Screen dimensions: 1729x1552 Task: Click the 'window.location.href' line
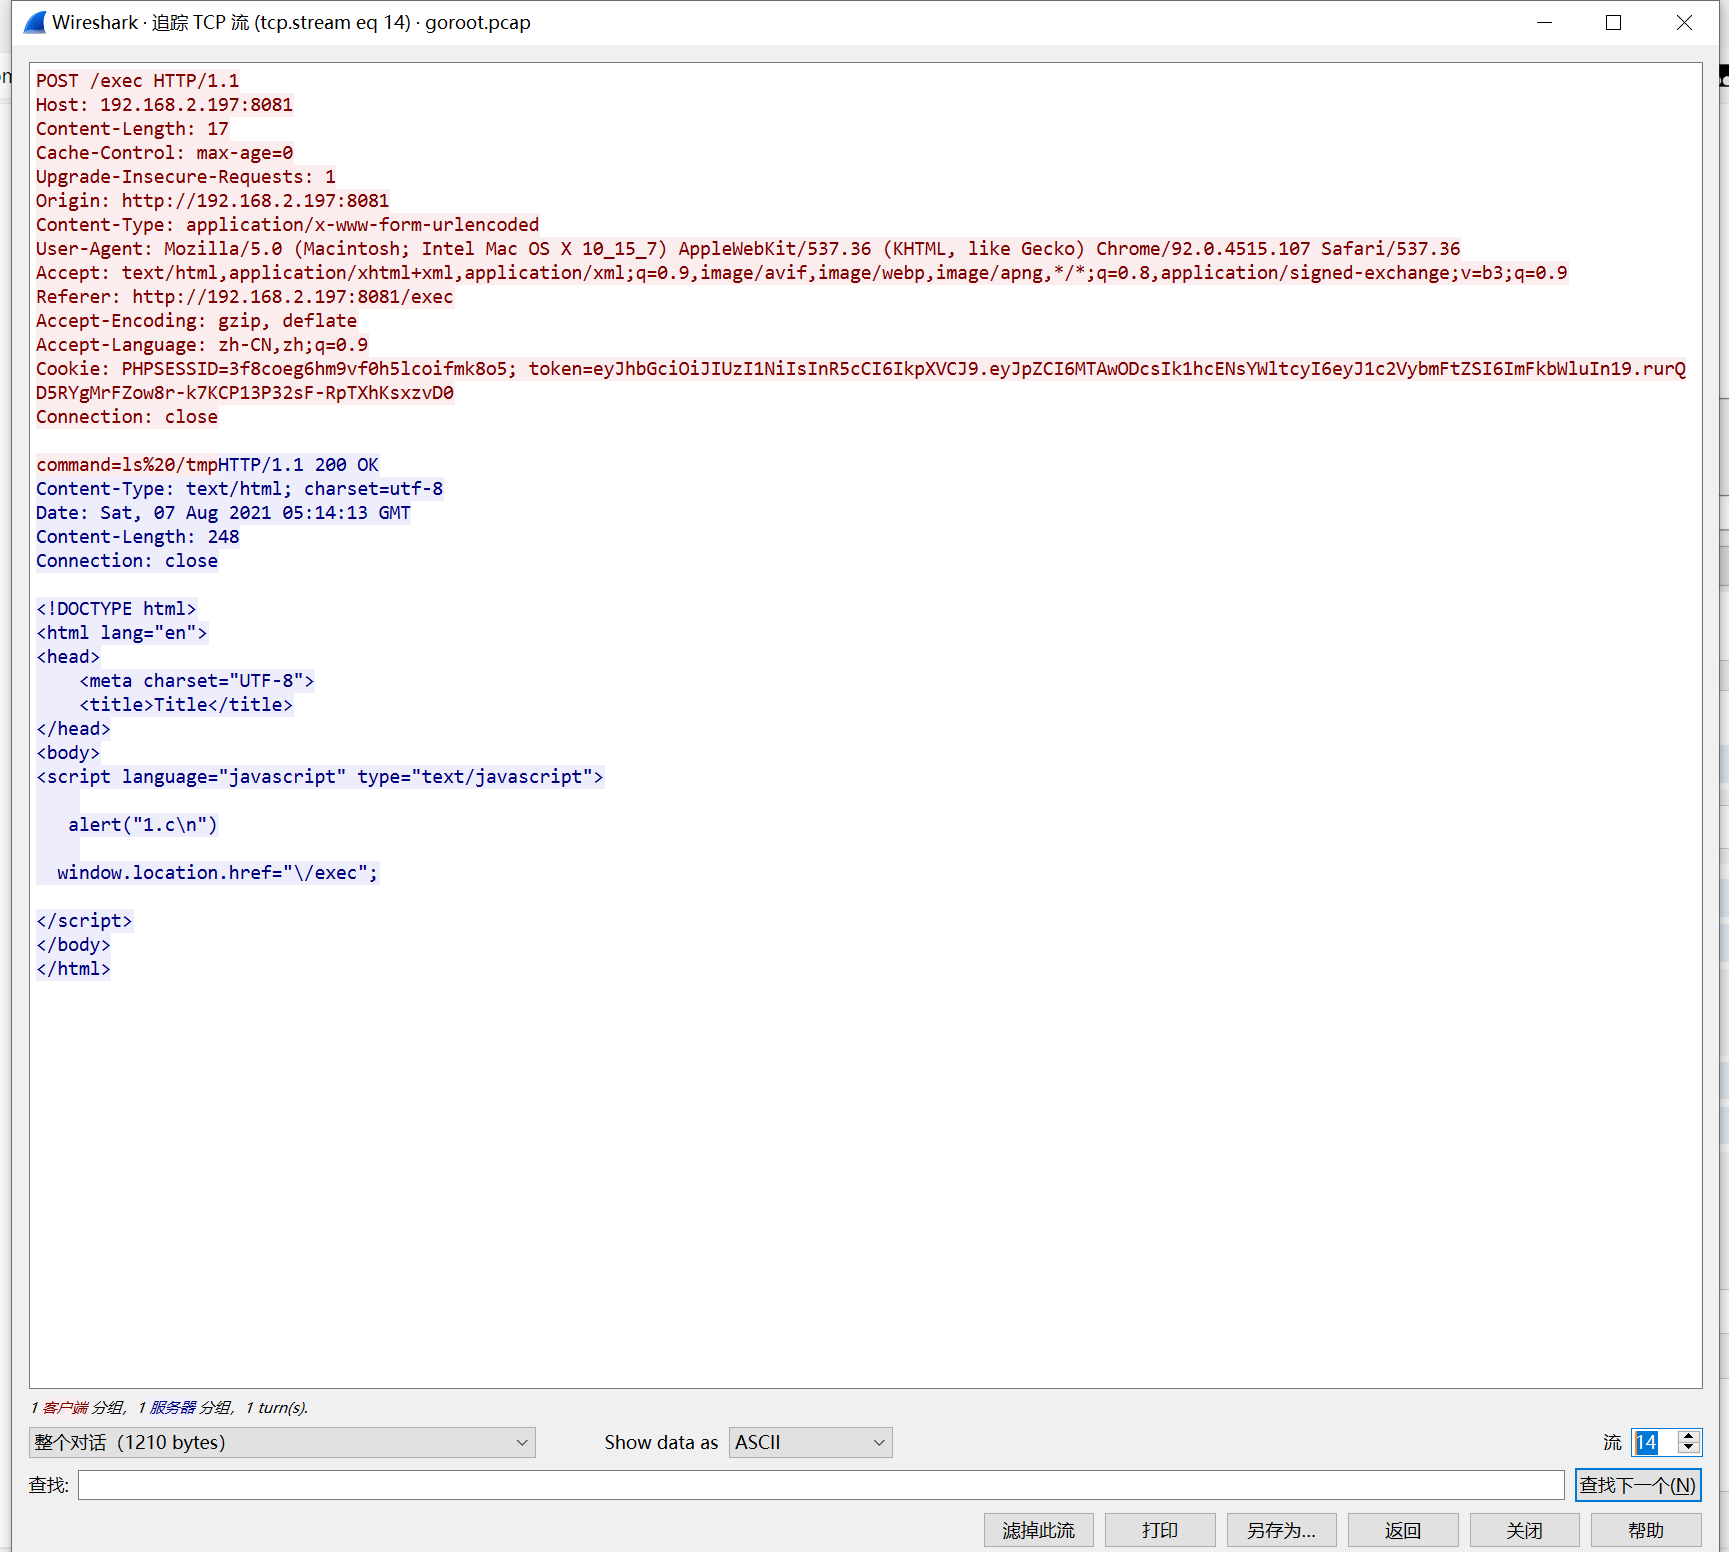pyautogui.click(x=218, y=873)
